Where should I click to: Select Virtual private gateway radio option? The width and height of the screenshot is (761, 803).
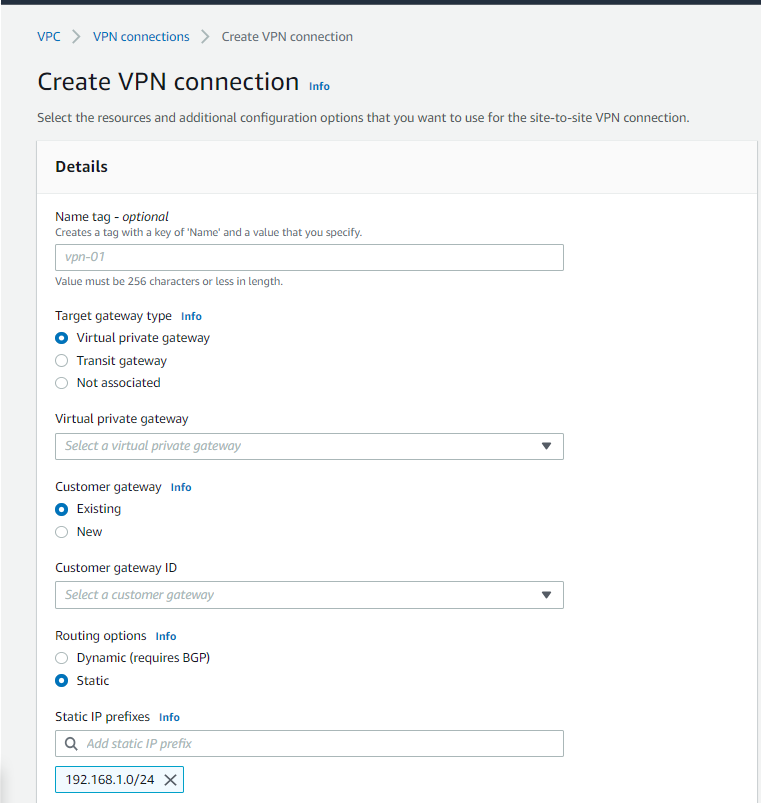(62, 338)
